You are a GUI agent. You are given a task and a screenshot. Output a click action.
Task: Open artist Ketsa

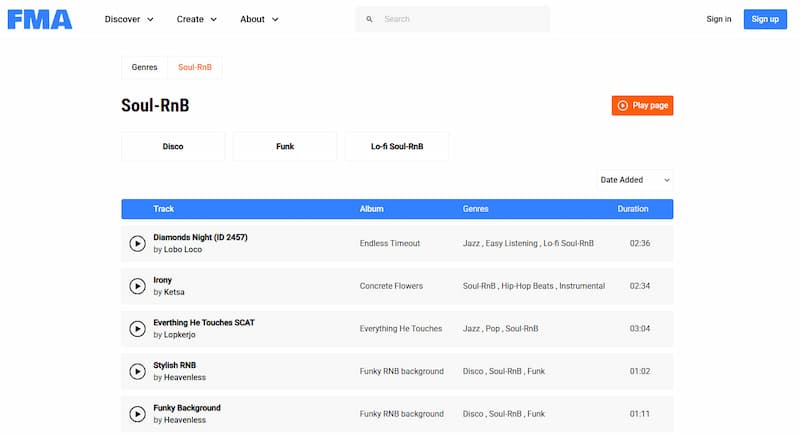(x=174, y=292)
